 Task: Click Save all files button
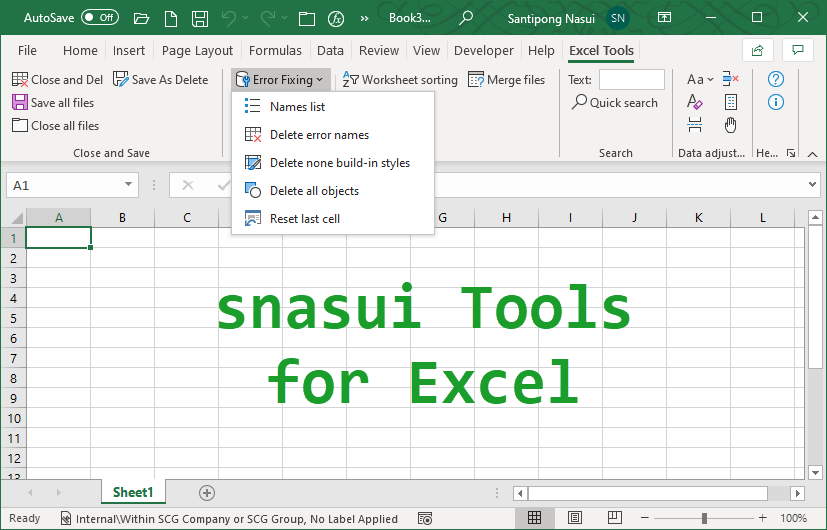point(53,102)
